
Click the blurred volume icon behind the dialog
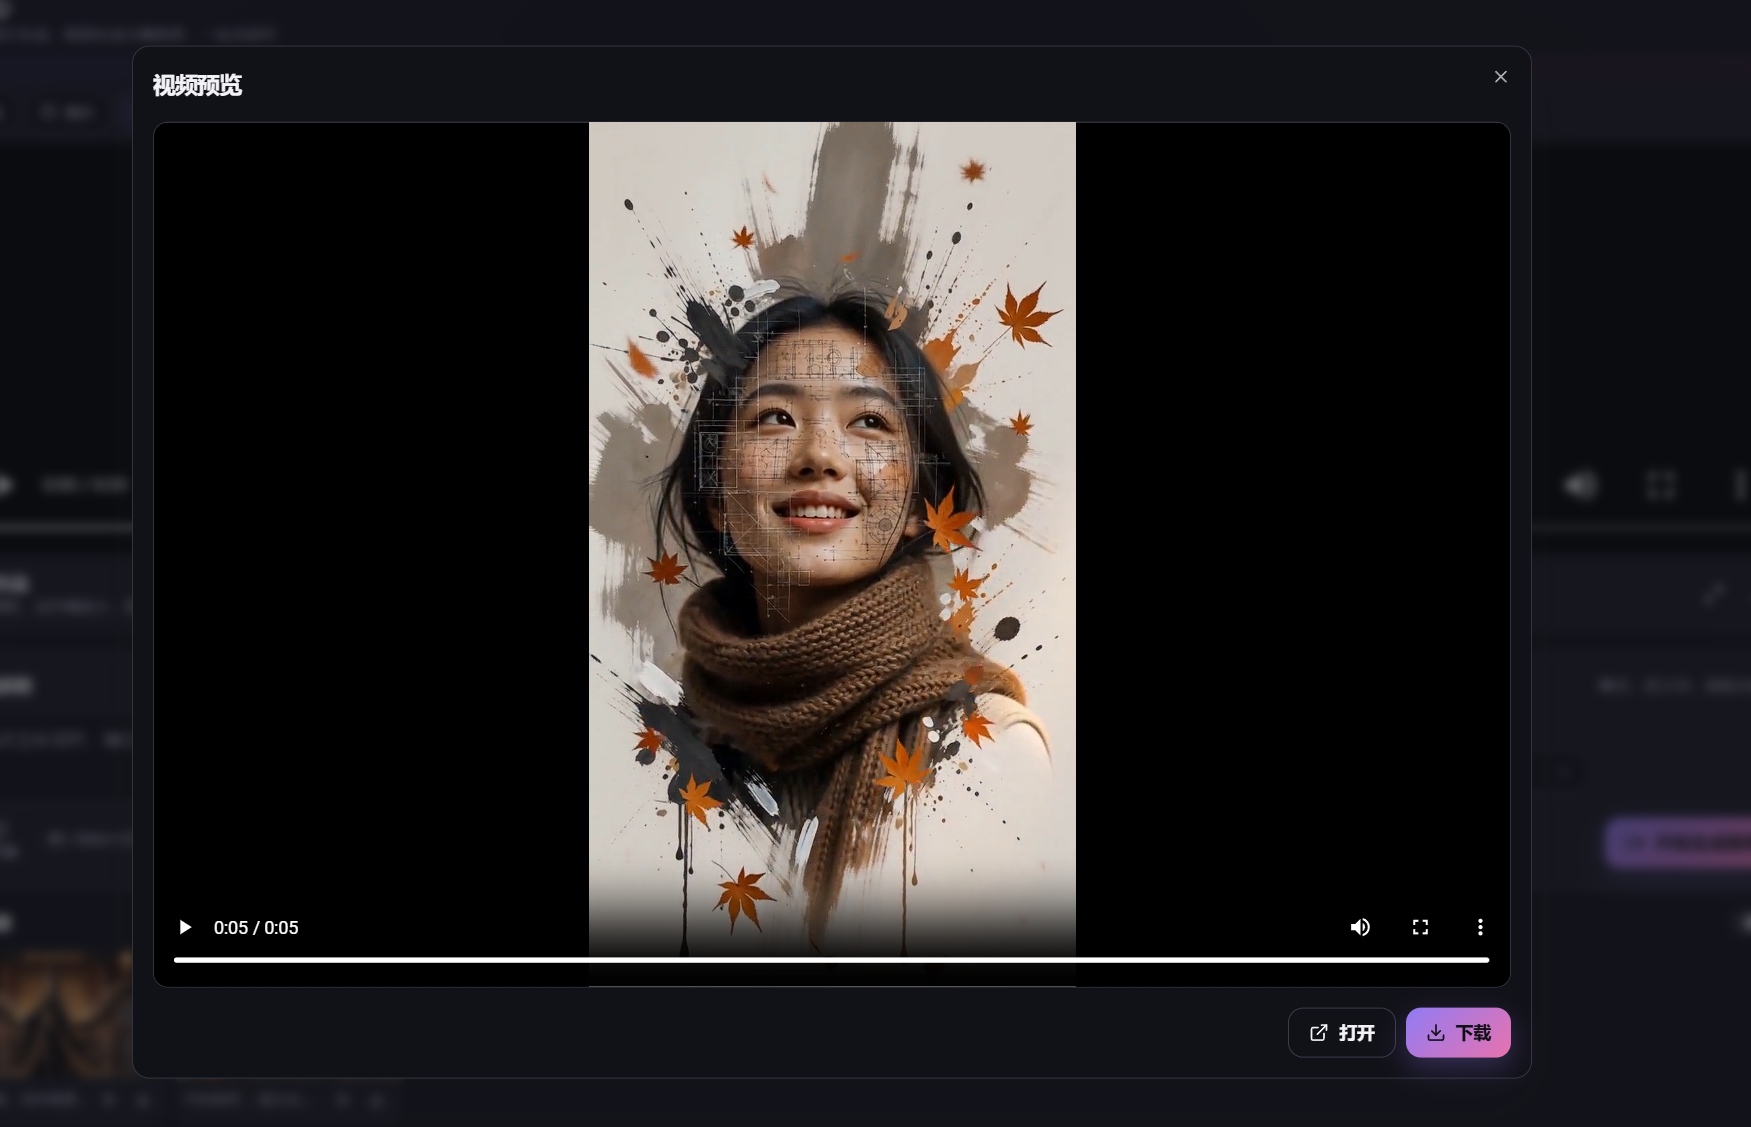point(1581,486)
